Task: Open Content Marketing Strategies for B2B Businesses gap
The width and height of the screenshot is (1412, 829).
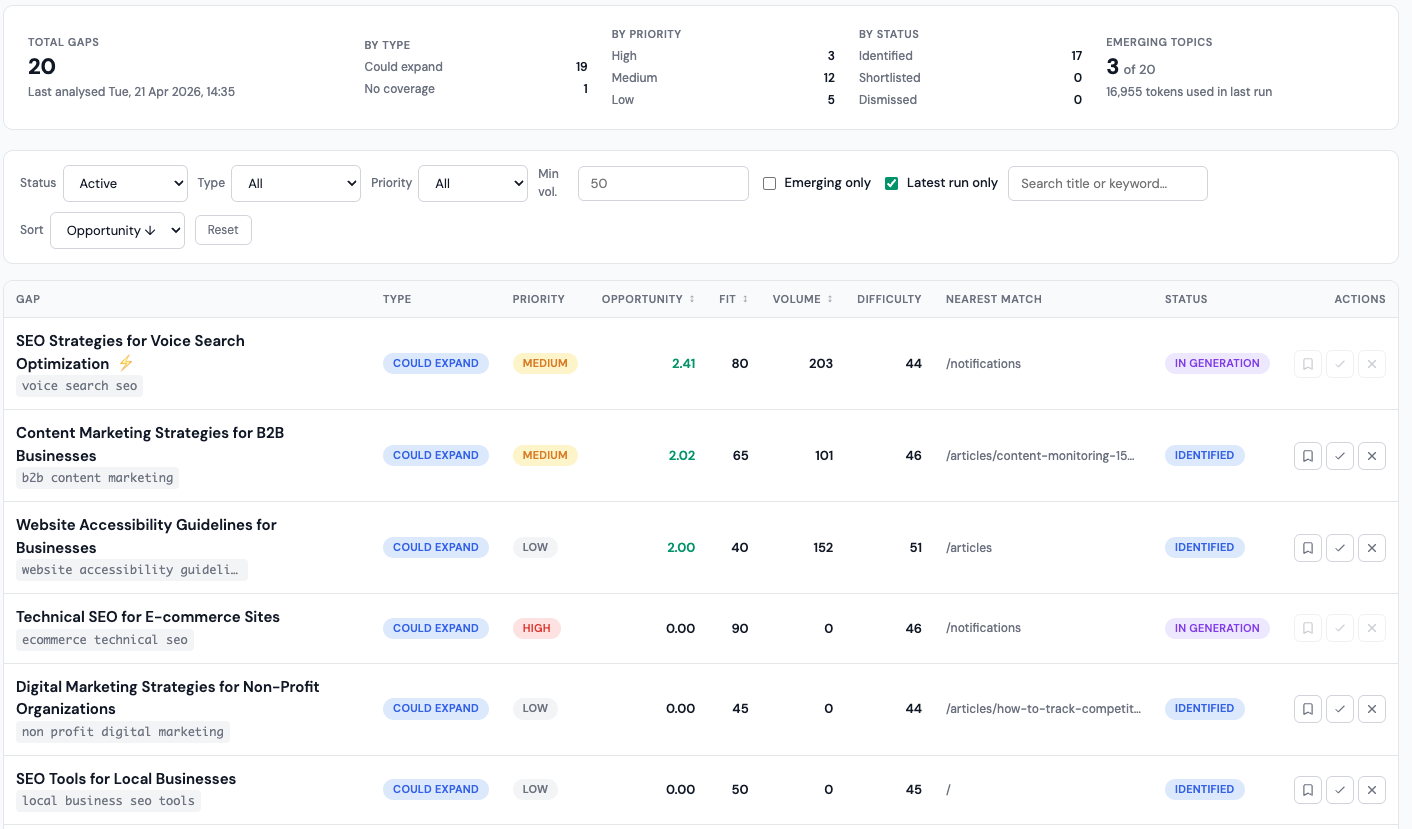Action: point(150,444)
